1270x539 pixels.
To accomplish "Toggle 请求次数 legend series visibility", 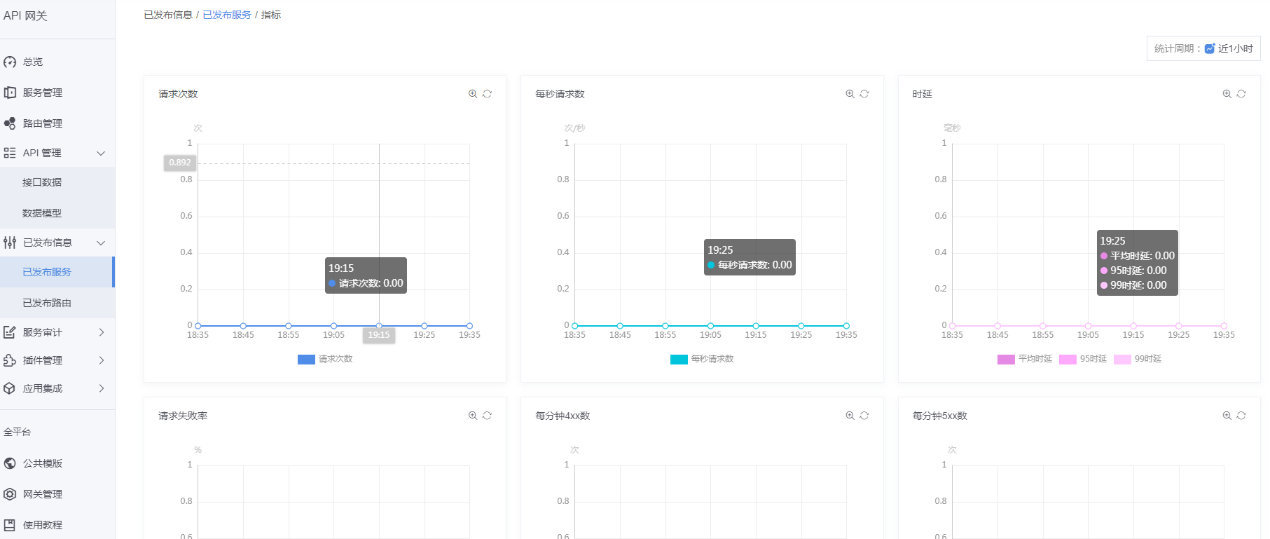I will tap(325, 359).
